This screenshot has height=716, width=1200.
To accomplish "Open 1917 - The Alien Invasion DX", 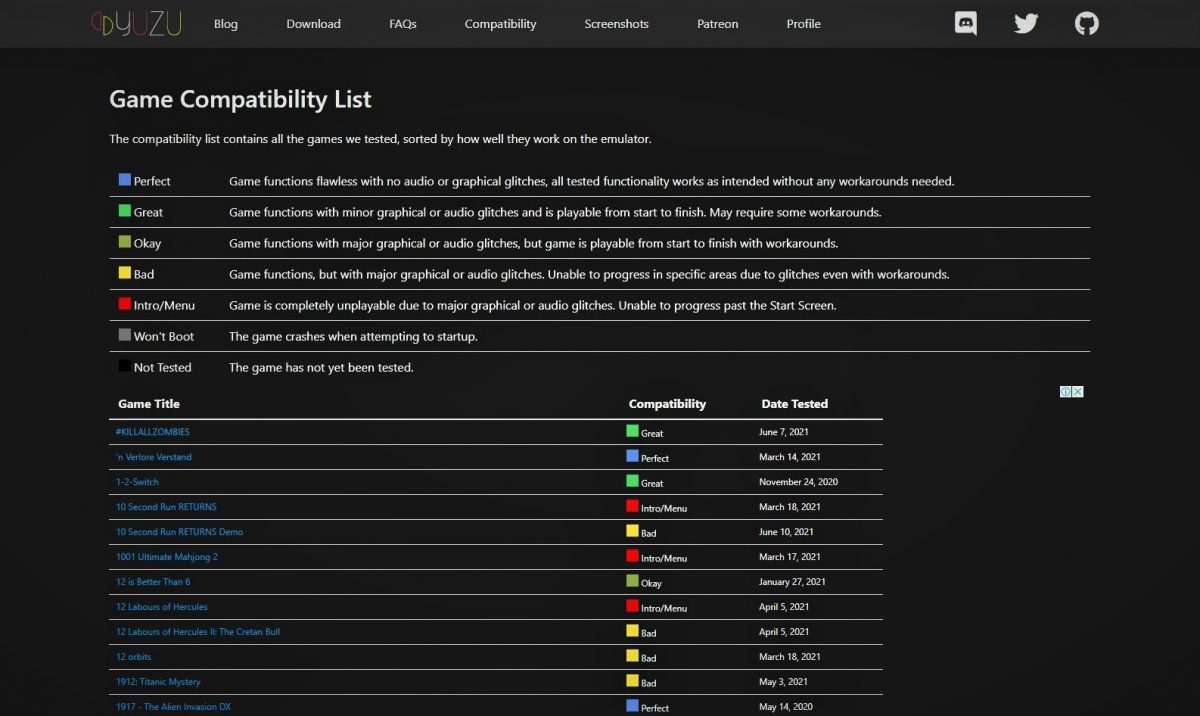I will pos(175,707).
